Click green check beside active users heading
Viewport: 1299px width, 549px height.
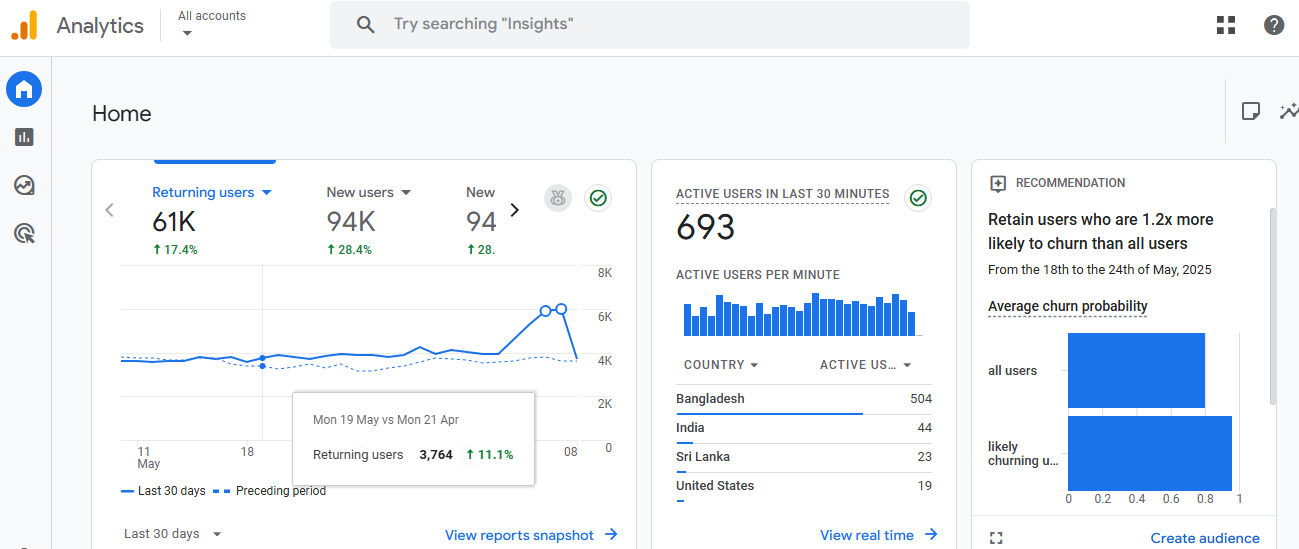(918, 198)
